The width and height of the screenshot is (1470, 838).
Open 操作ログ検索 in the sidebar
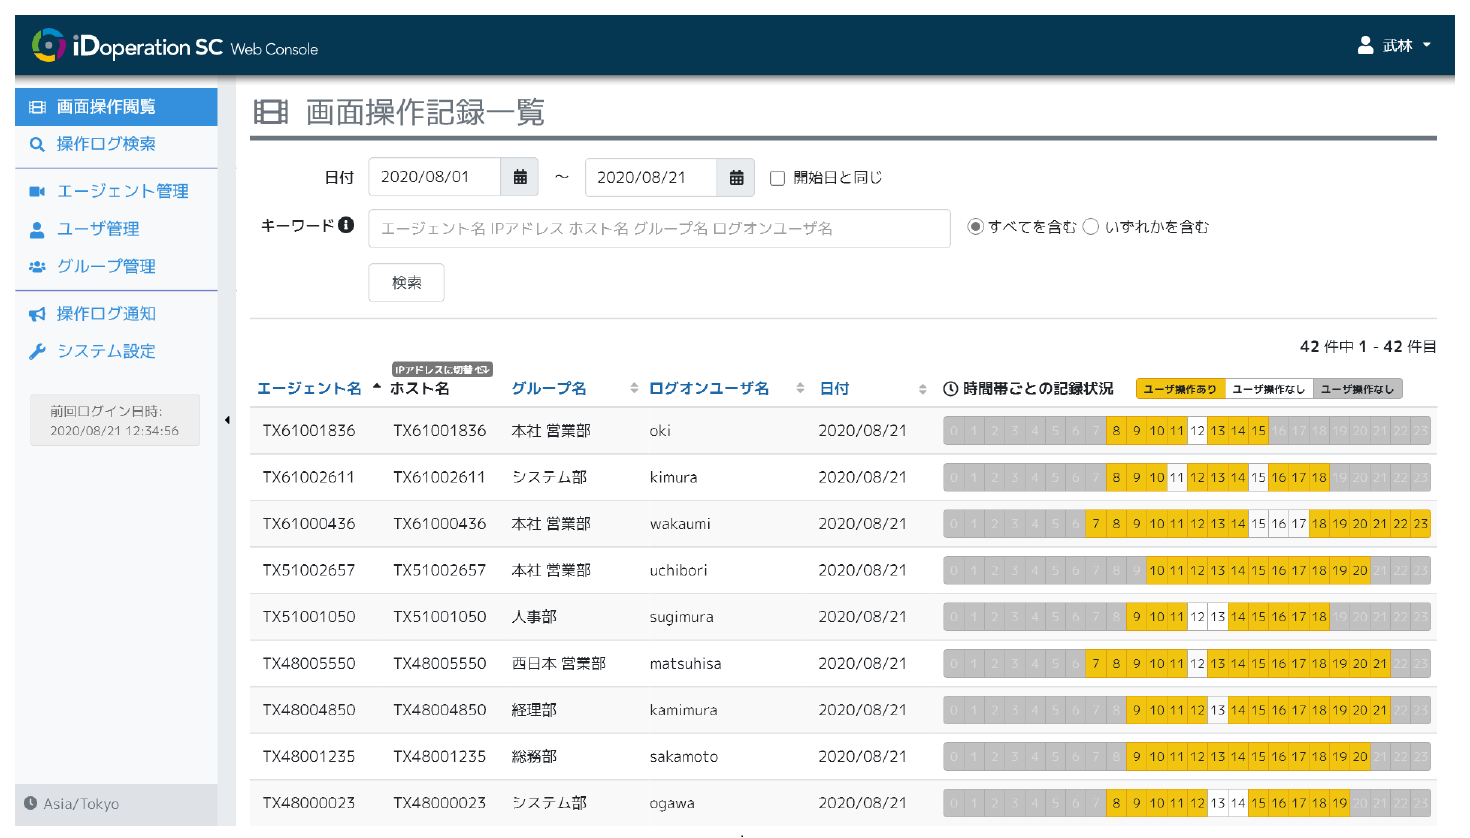click(106, 144)
